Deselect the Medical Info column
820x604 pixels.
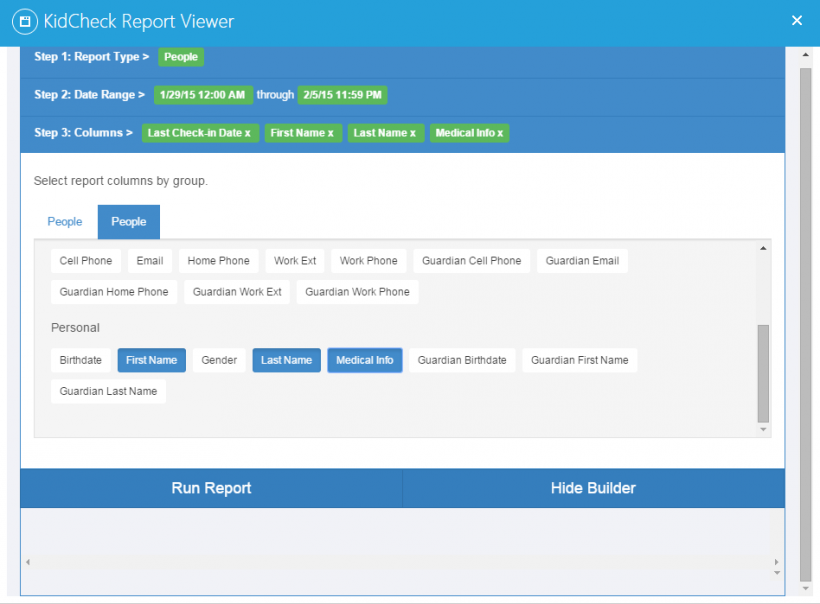tap(364, 360)
